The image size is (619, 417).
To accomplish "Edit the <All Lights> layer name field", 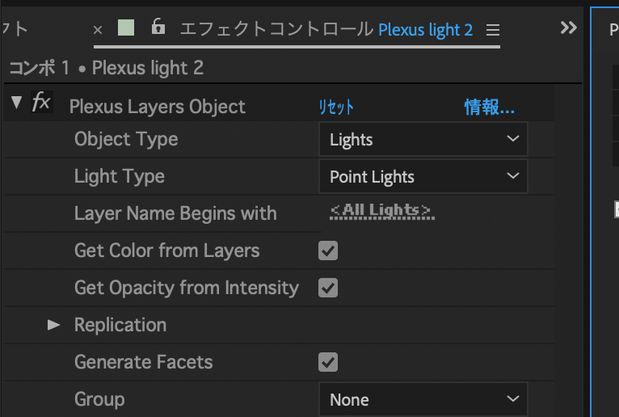I will click(381, 210).
